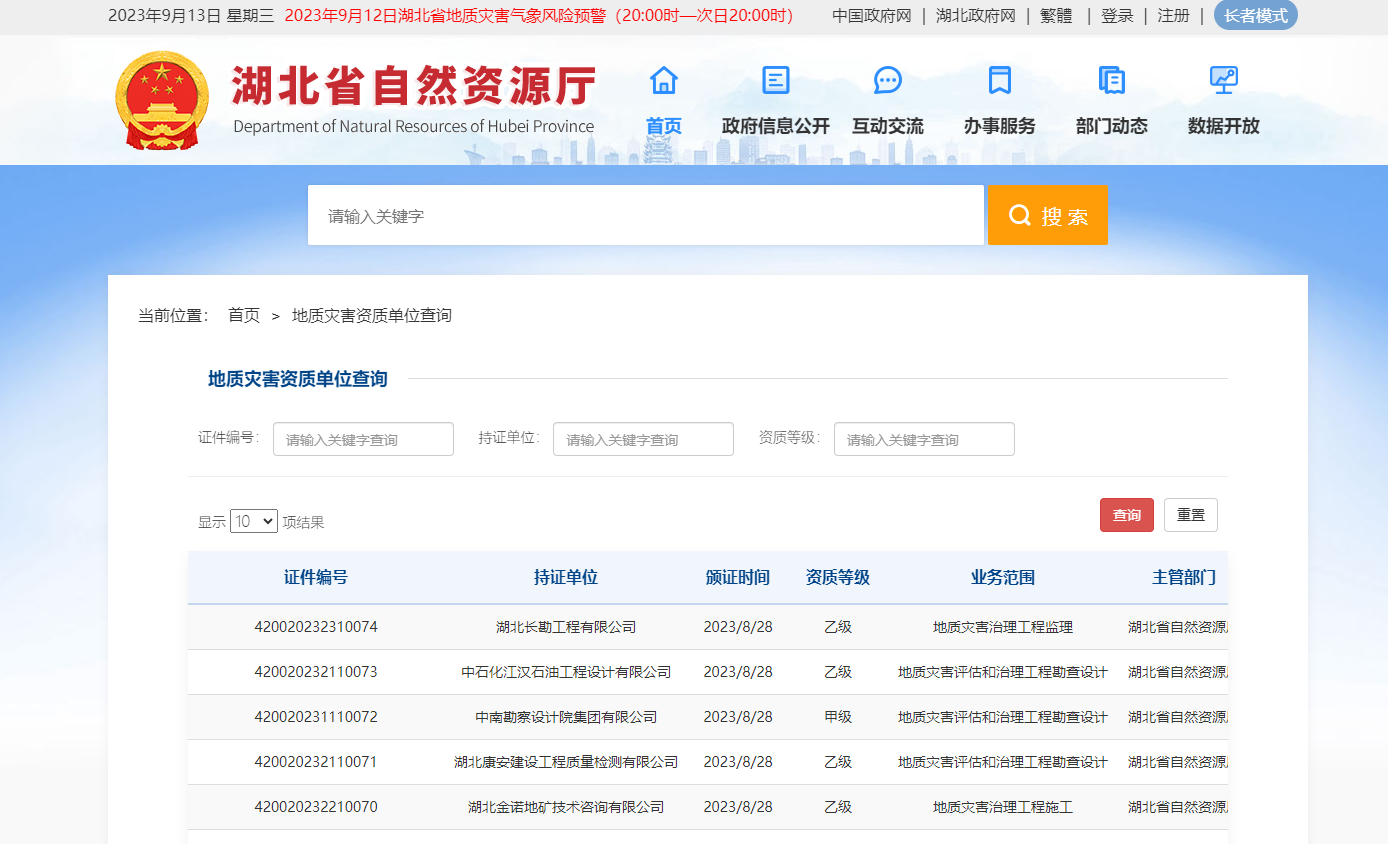
Task: Click the national emblem logo
Action: coord(162,100)
